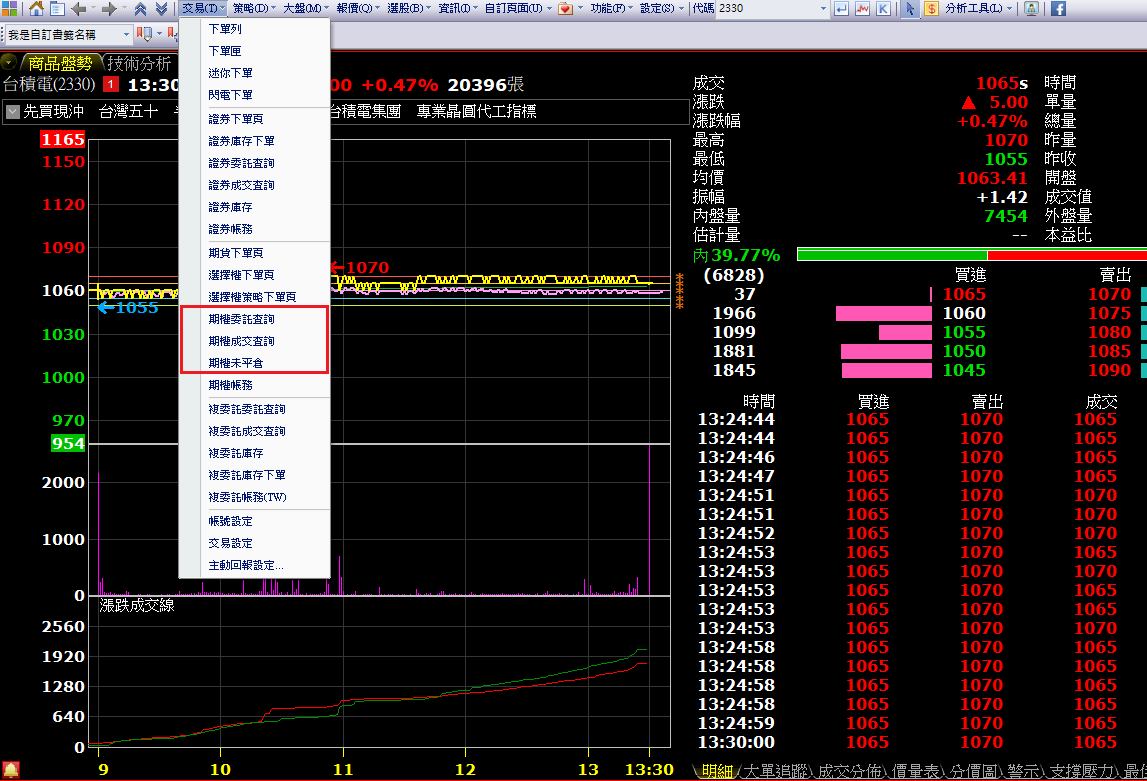
Task: Select 期權委託查詢 from the menu
Action: coord(241,320)
